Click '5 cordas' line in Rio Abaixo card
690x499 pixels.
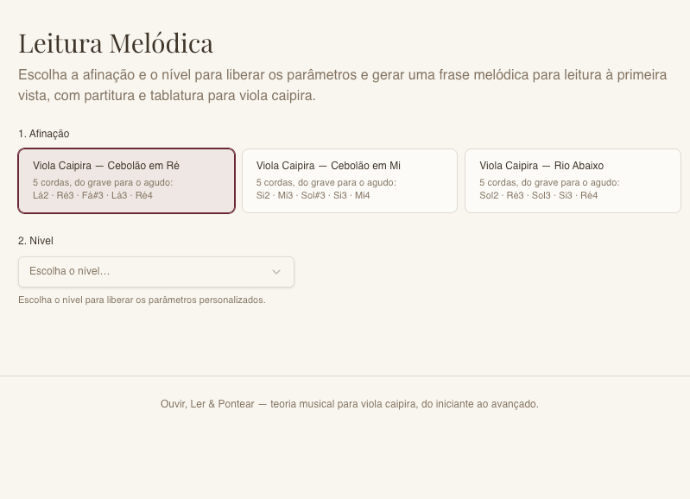coord(549,183)
